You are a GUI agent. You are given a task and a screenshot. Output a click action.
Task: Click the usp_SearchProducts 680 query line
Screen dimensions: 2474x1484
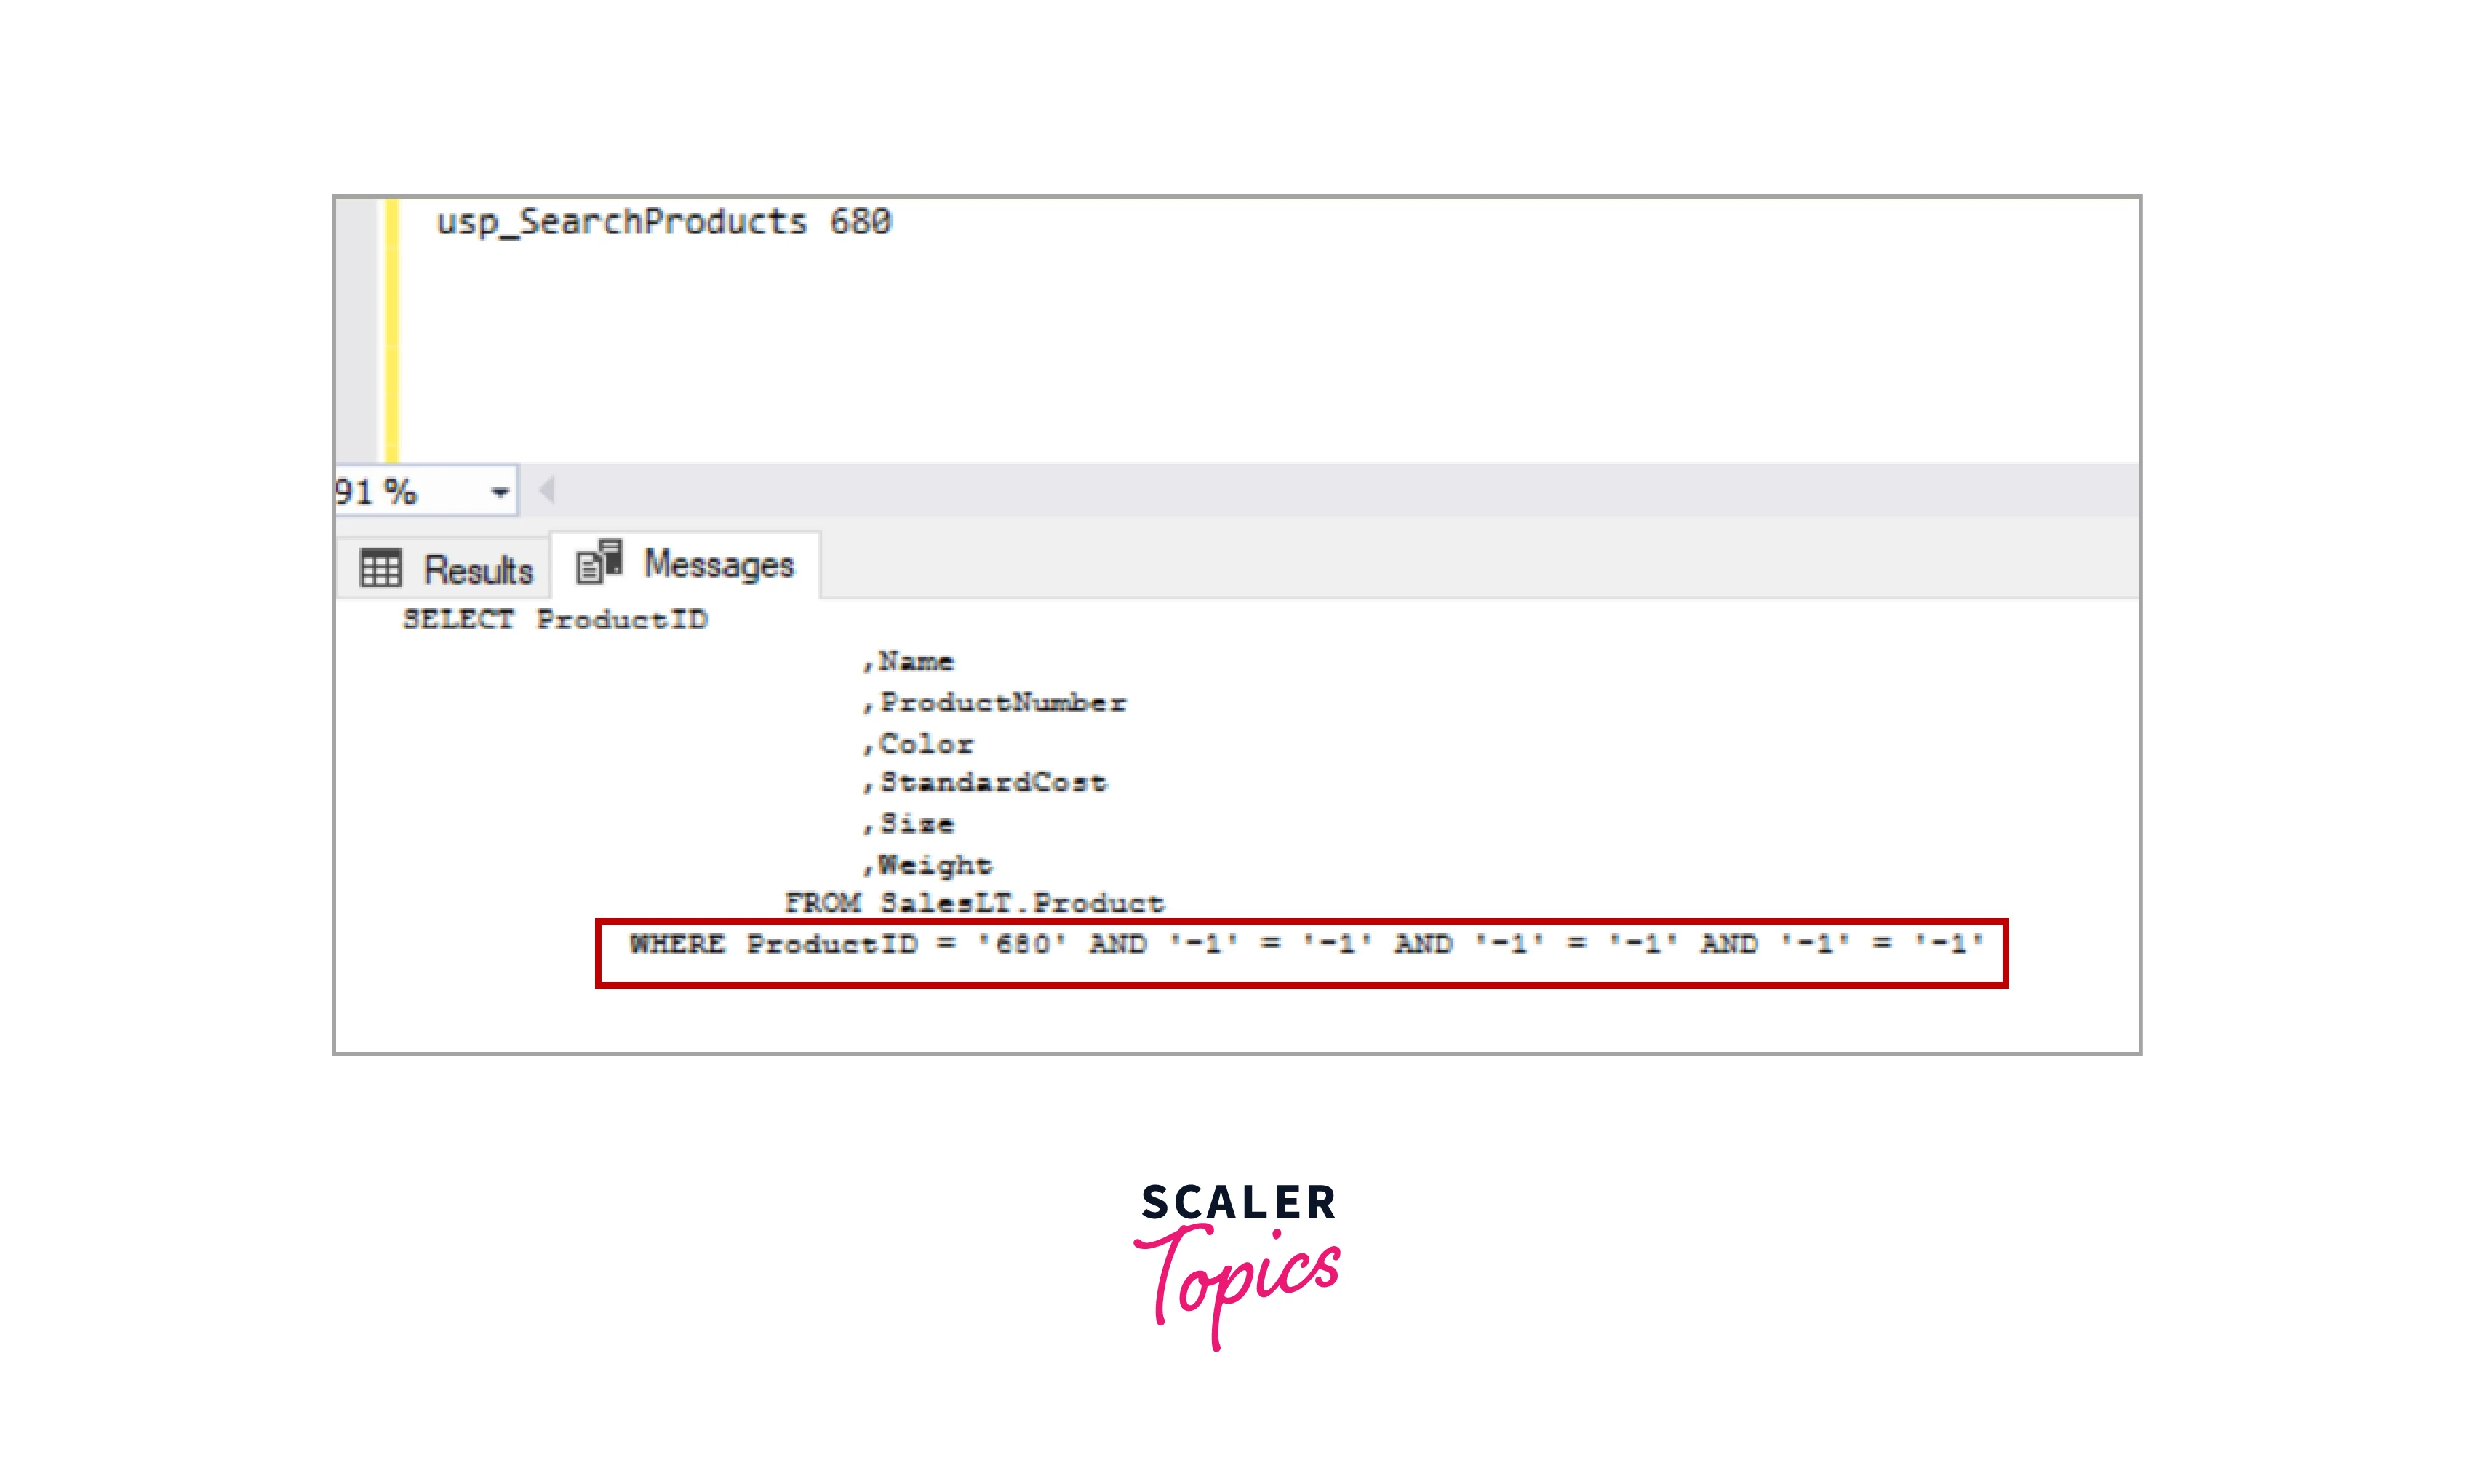point(664,221)
